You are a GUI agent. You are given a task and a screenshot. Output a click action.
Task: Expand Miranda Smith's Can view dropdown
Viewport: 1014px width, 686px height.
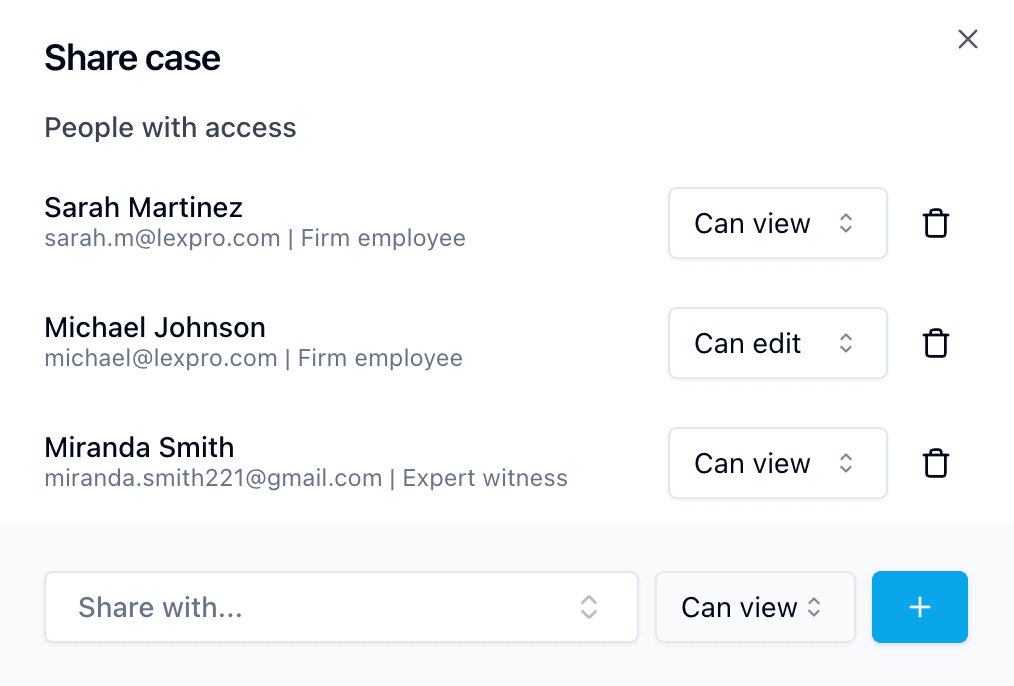777,463
